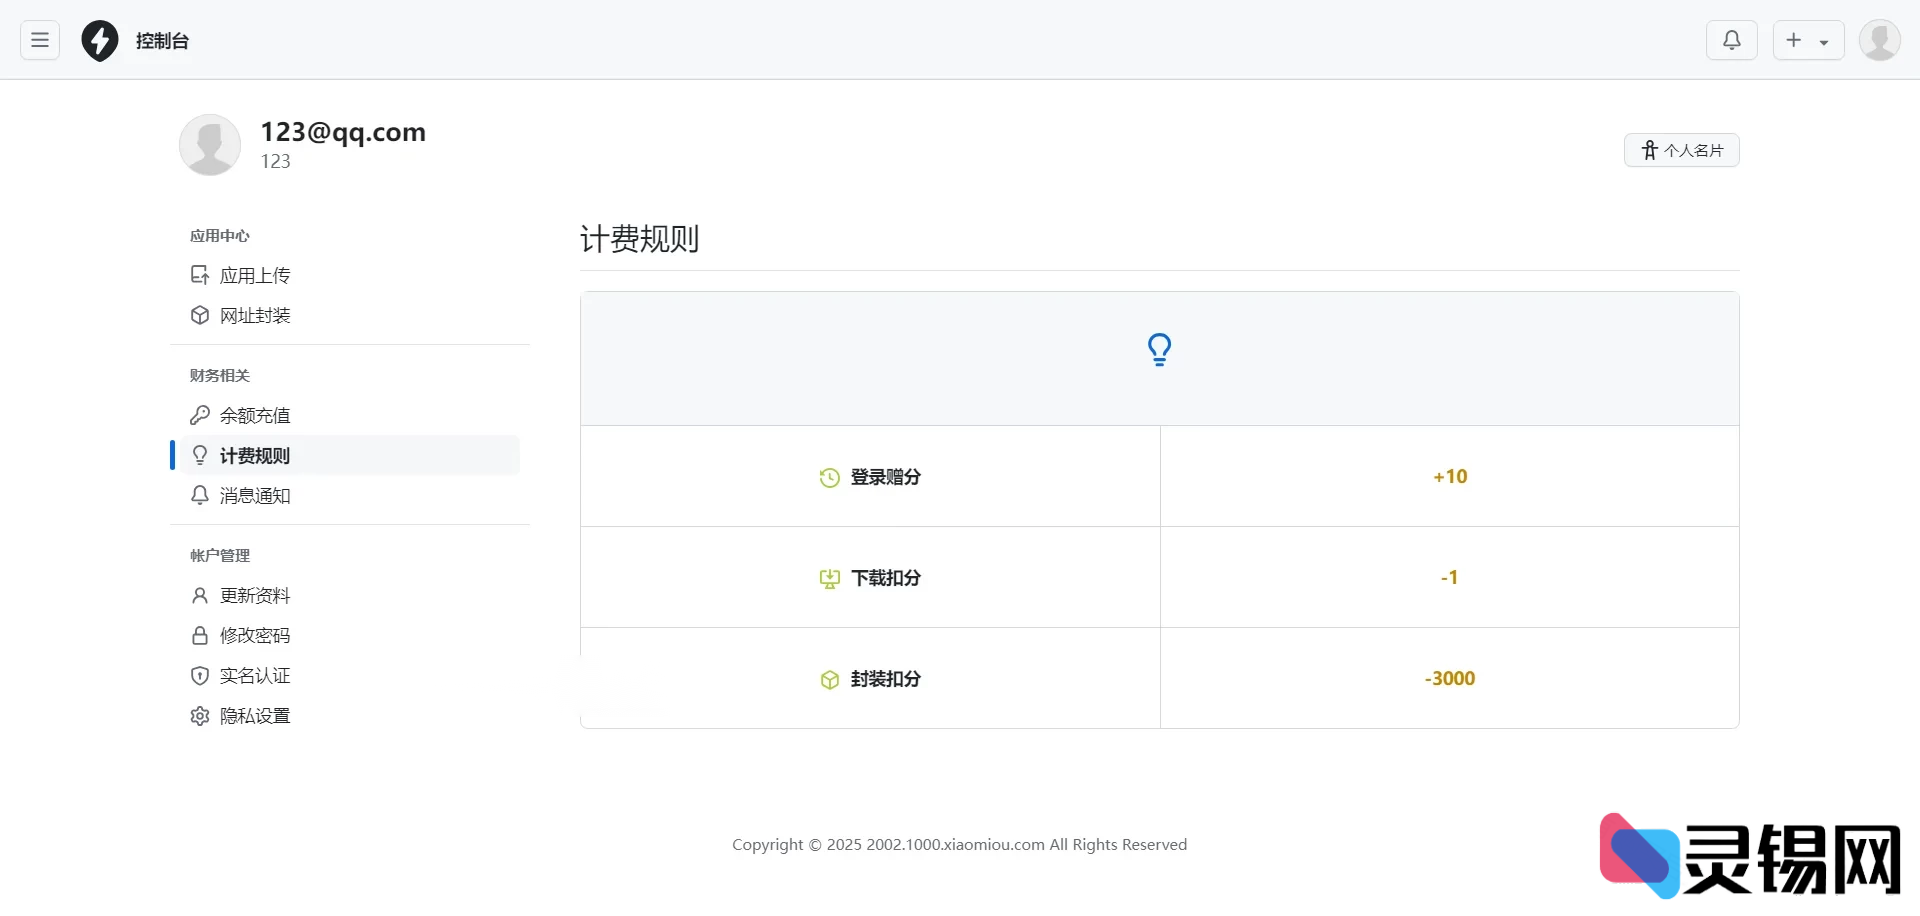Open the plus button dropdown arrow
1920x916 pixels.
(x=1824, y=40)
